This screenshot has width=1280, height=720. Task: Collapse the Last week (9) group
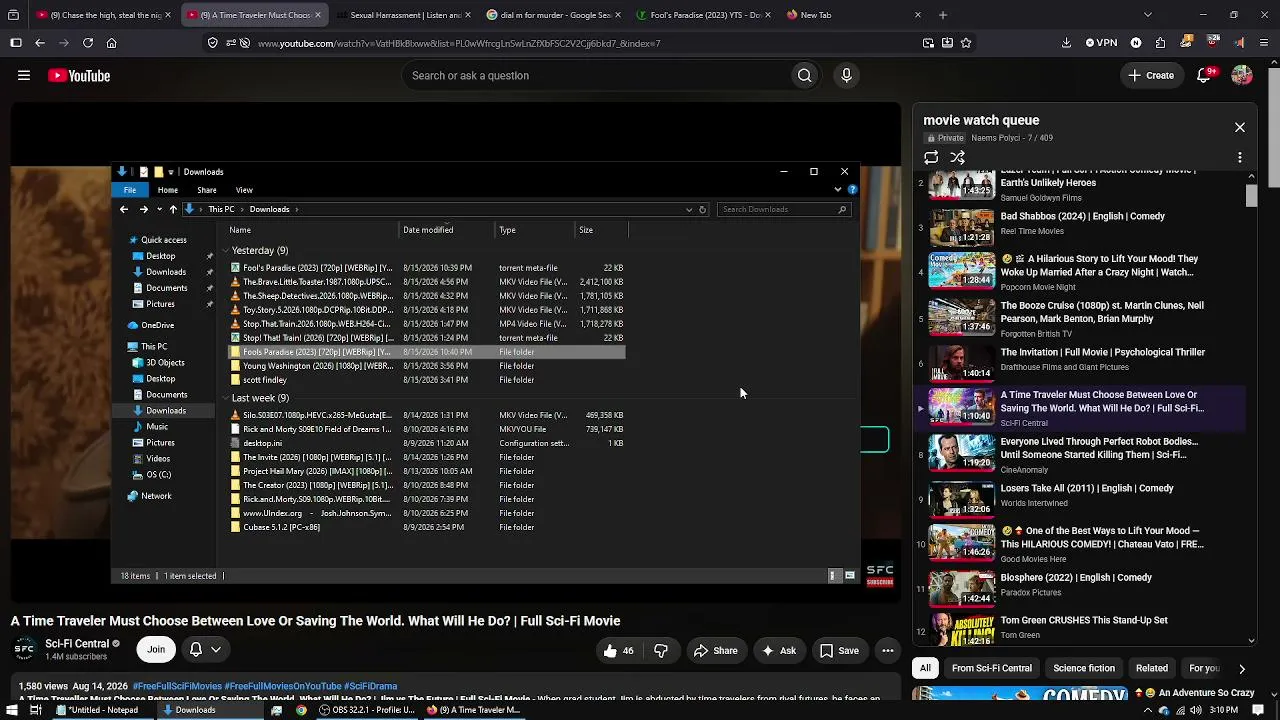(x=226, y=398)
